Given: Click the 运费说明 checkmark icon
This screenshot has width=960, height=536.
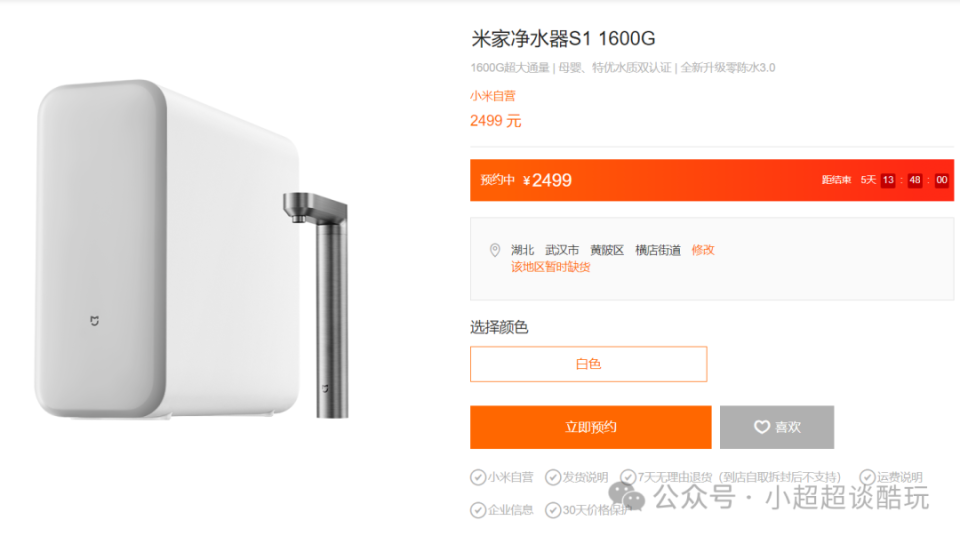Looking at the screenshot, I should point(867,477).
